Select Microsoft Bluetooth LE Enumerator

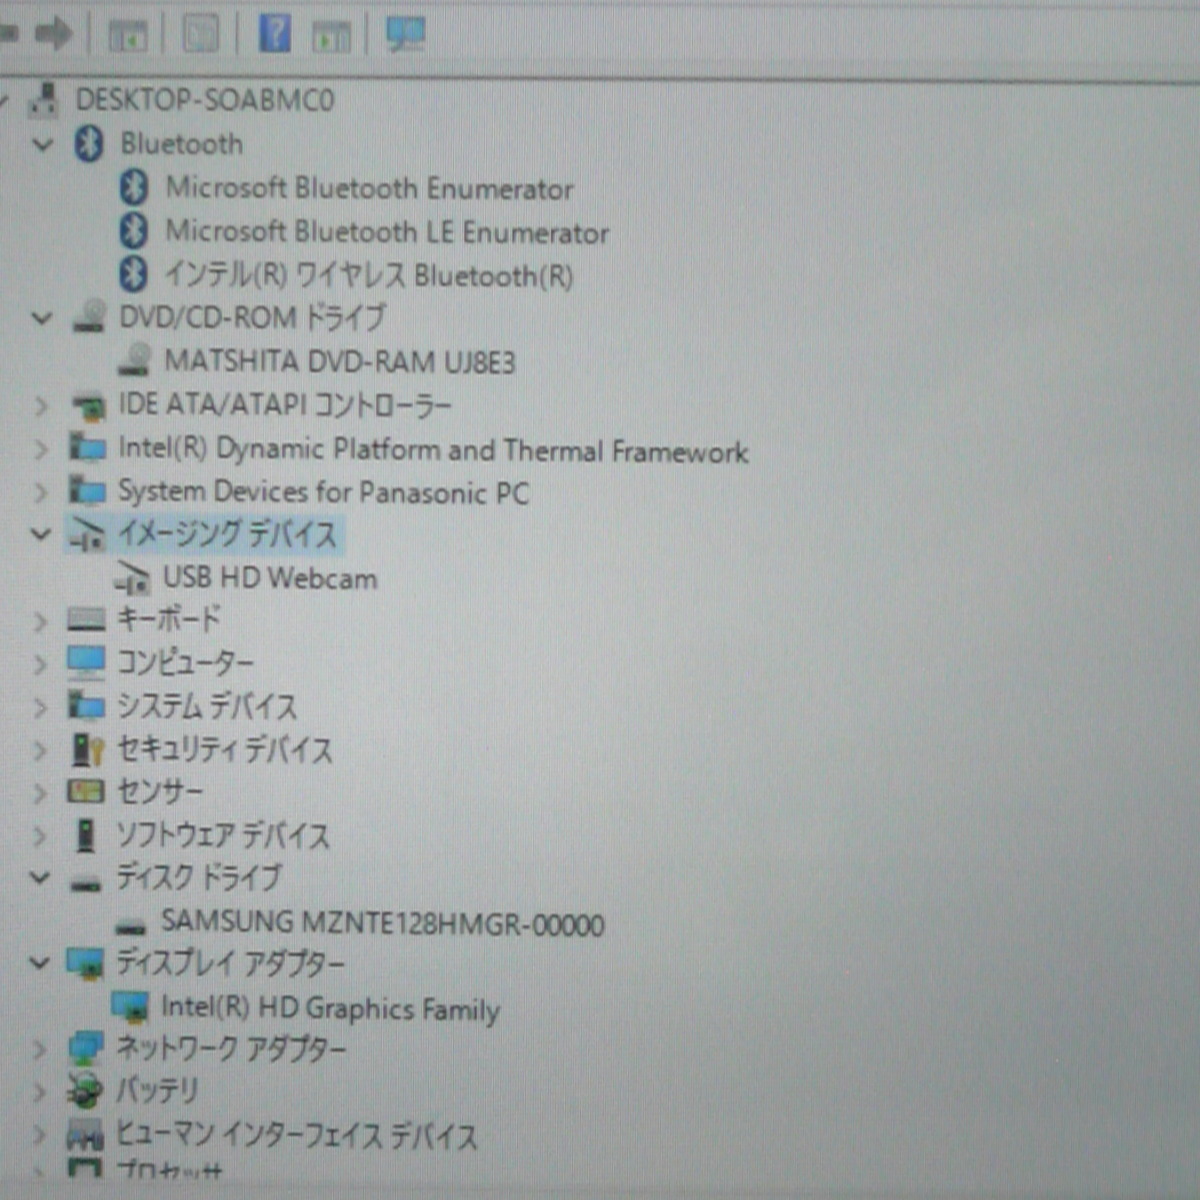[387, 232]
